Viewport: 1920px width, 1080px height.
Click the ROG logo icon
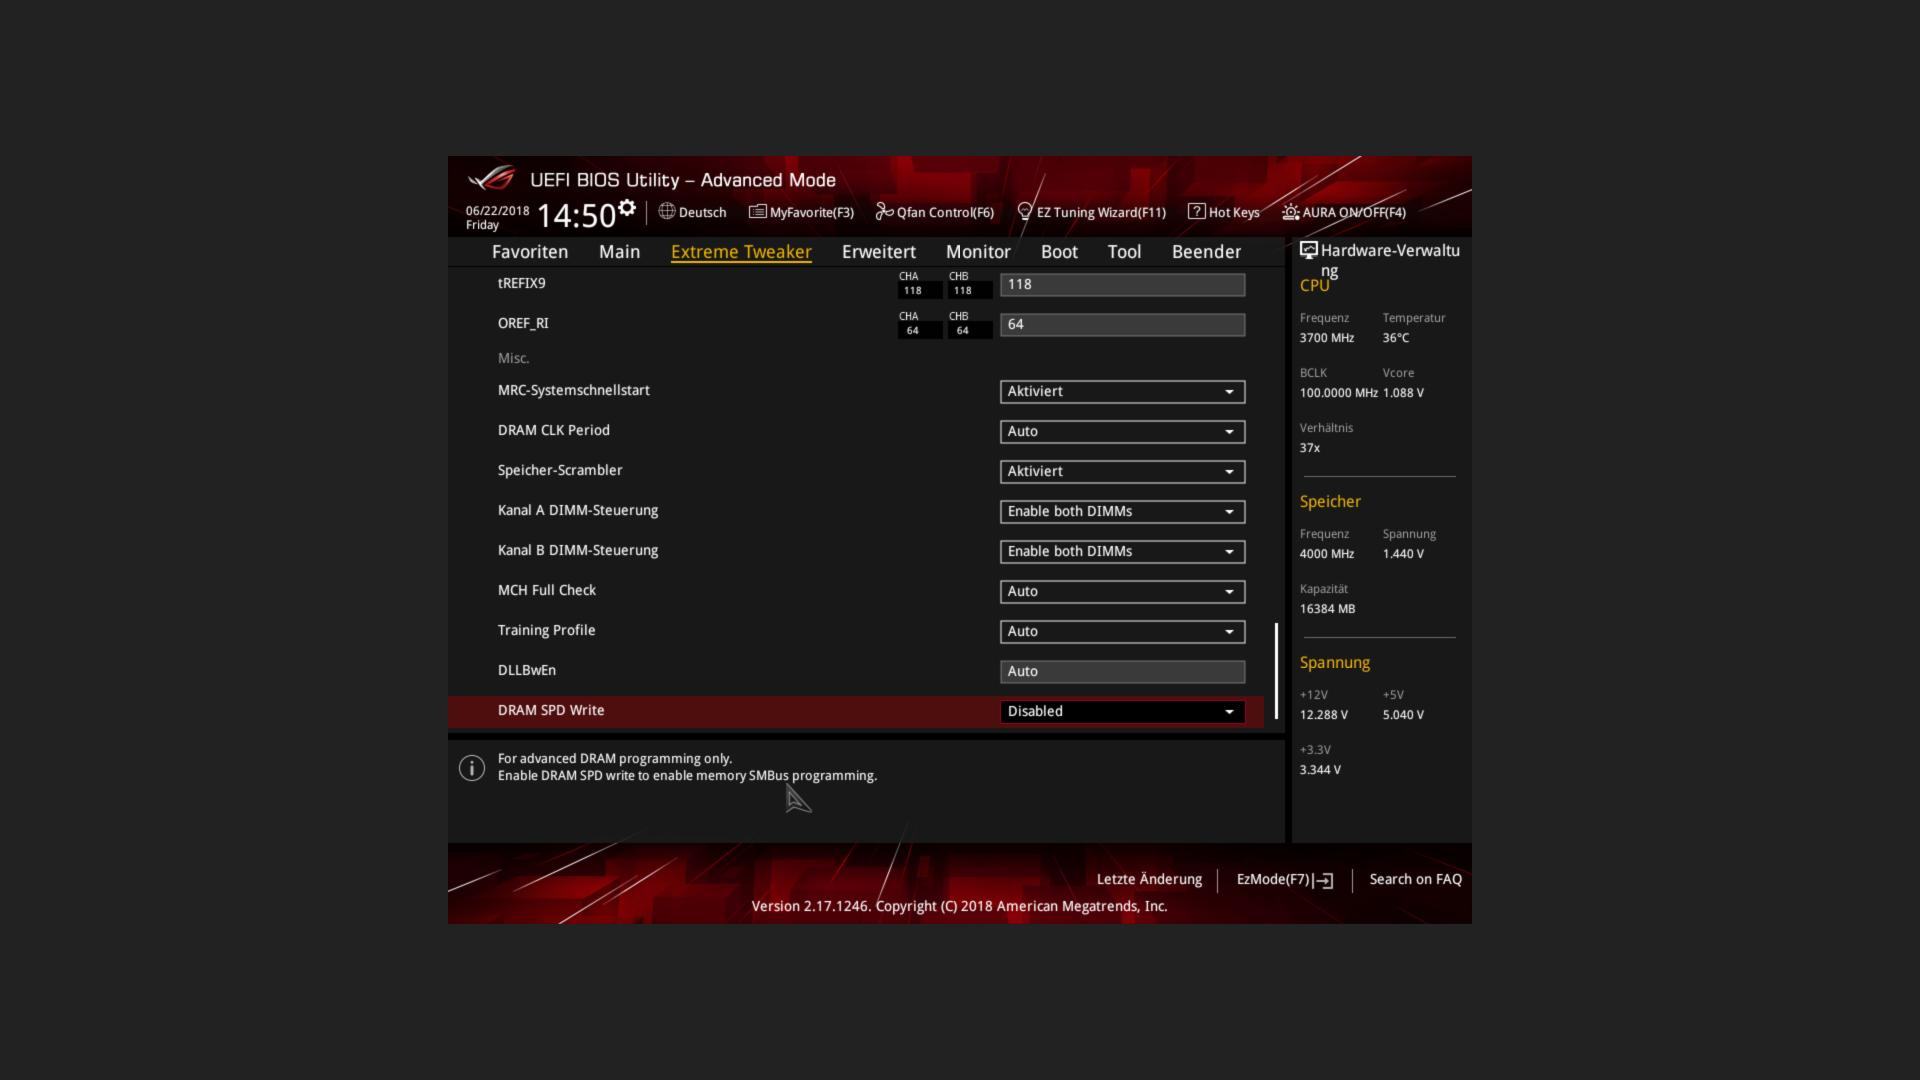tap(491, 179)
